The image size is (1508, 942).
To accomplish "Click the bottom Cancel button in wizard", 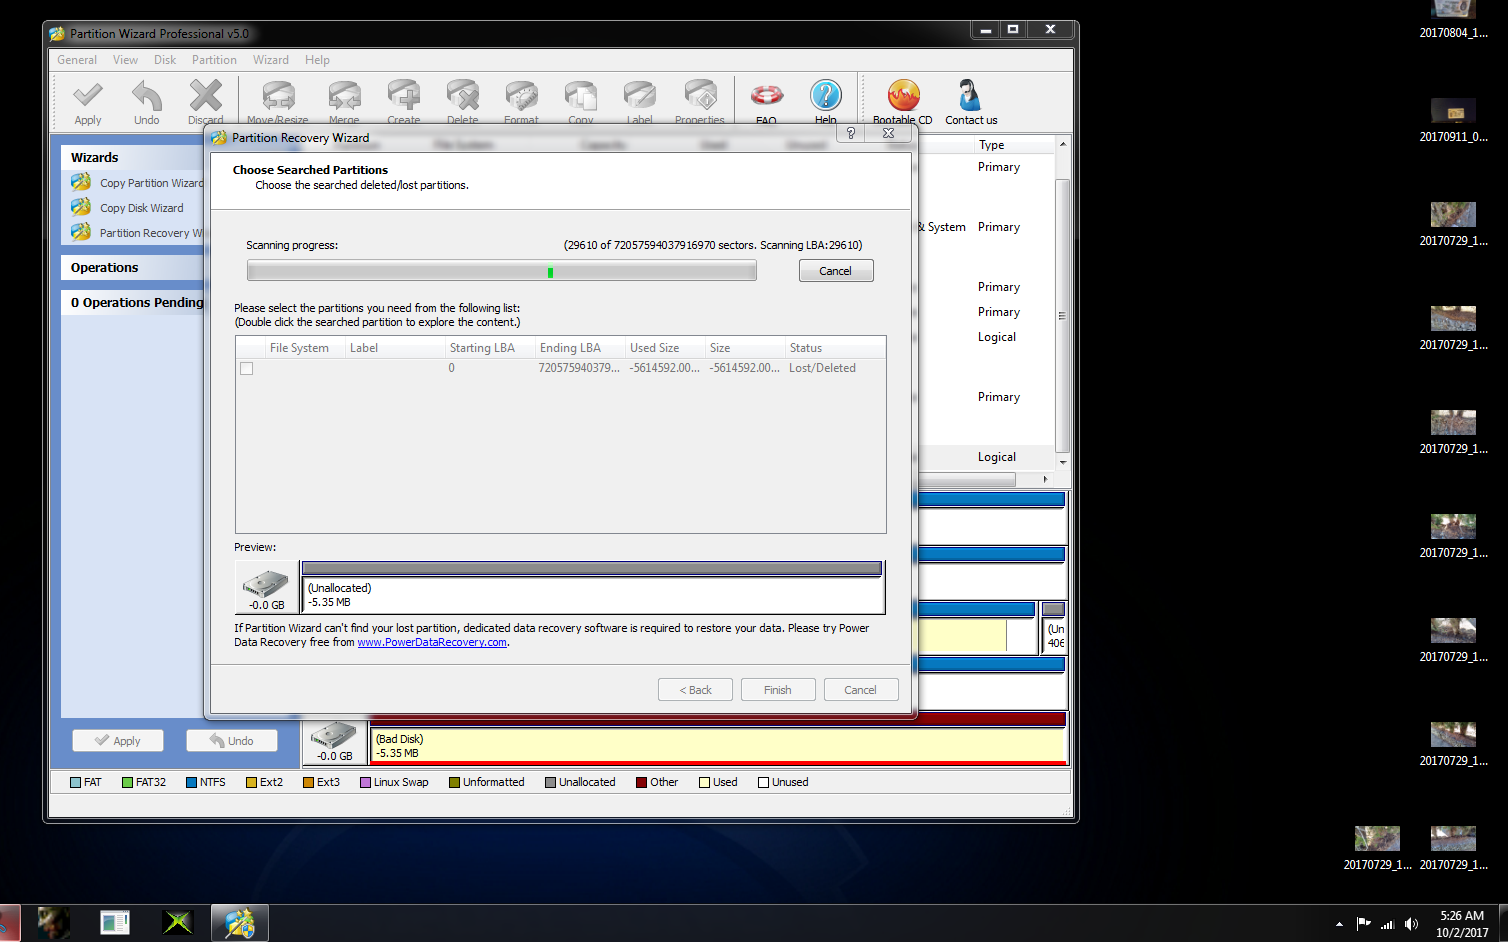I will (860, 690).
